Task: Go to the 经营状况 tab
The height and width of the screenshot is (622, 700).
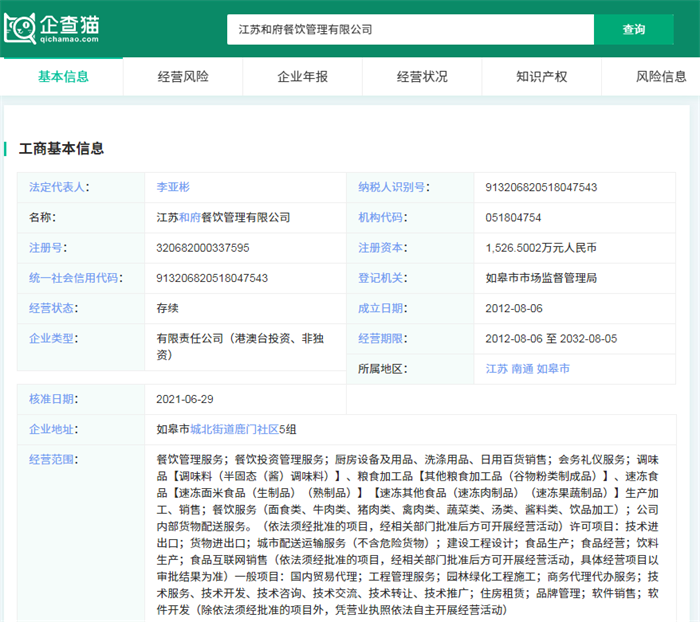Action: click(422, 76)
